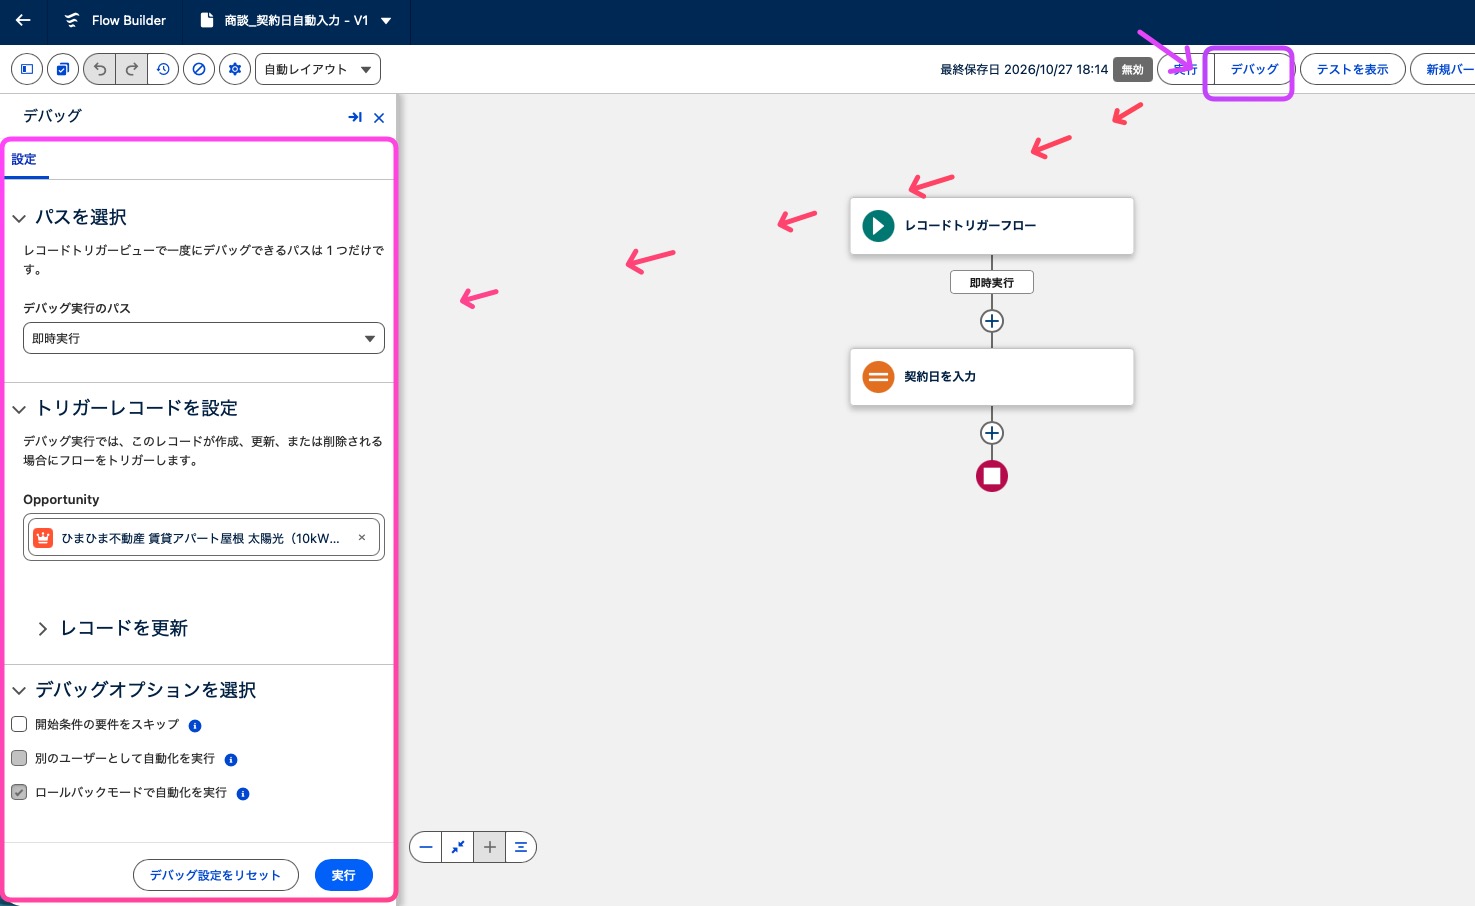Click the redo arrow icon
The width and height of the screenshot is (1475, 906).
pyautogui.click(x=132, y=69)
